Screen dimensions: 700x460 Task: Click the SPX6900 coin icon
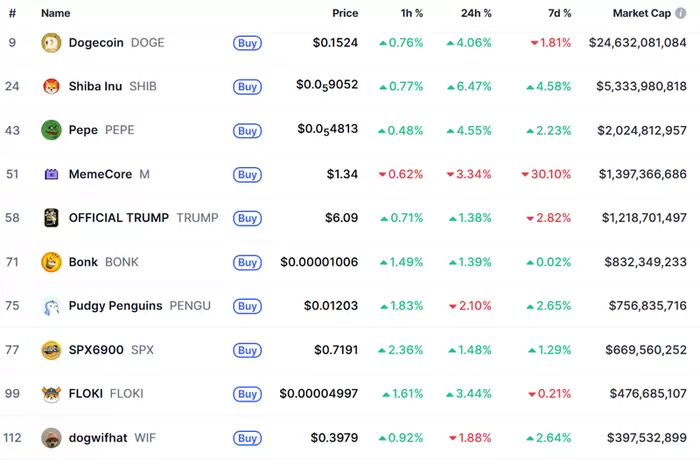point(51,350)
